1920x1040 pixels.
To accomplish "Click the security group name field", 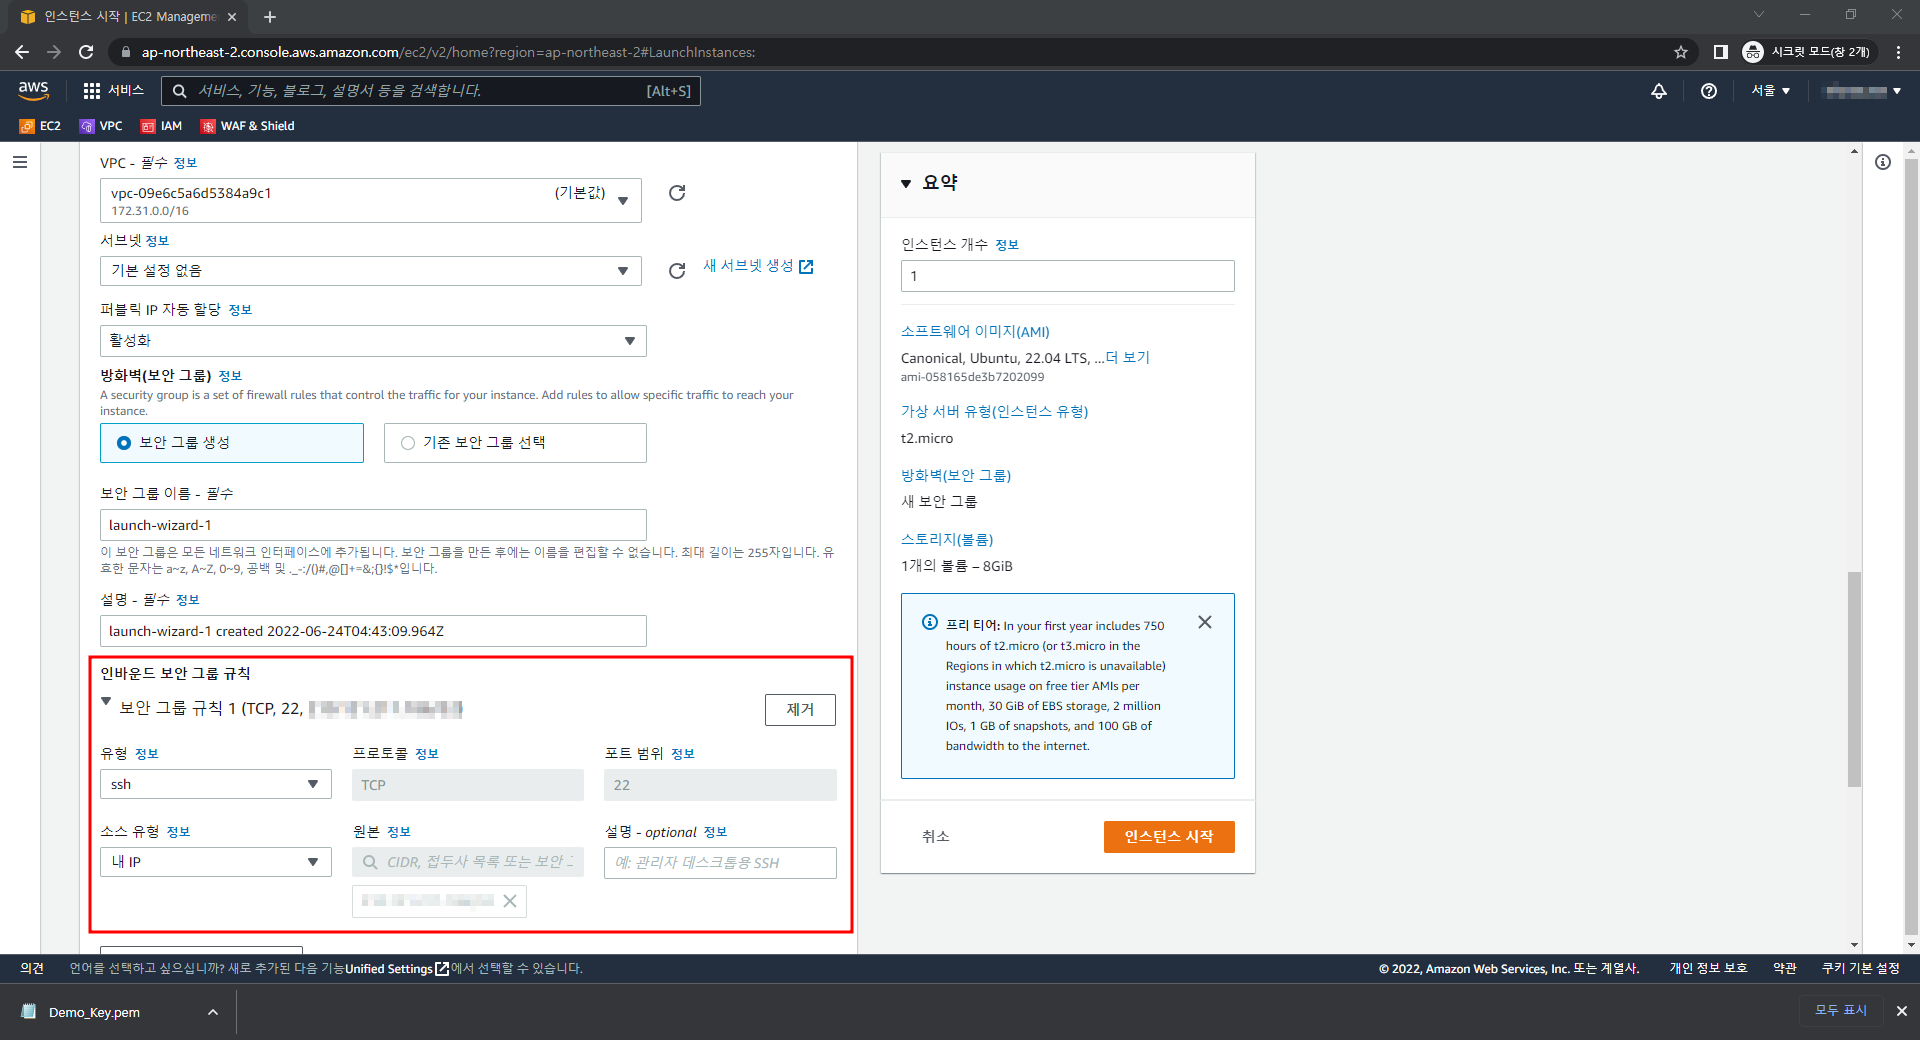I will click(x=373, y=525).
